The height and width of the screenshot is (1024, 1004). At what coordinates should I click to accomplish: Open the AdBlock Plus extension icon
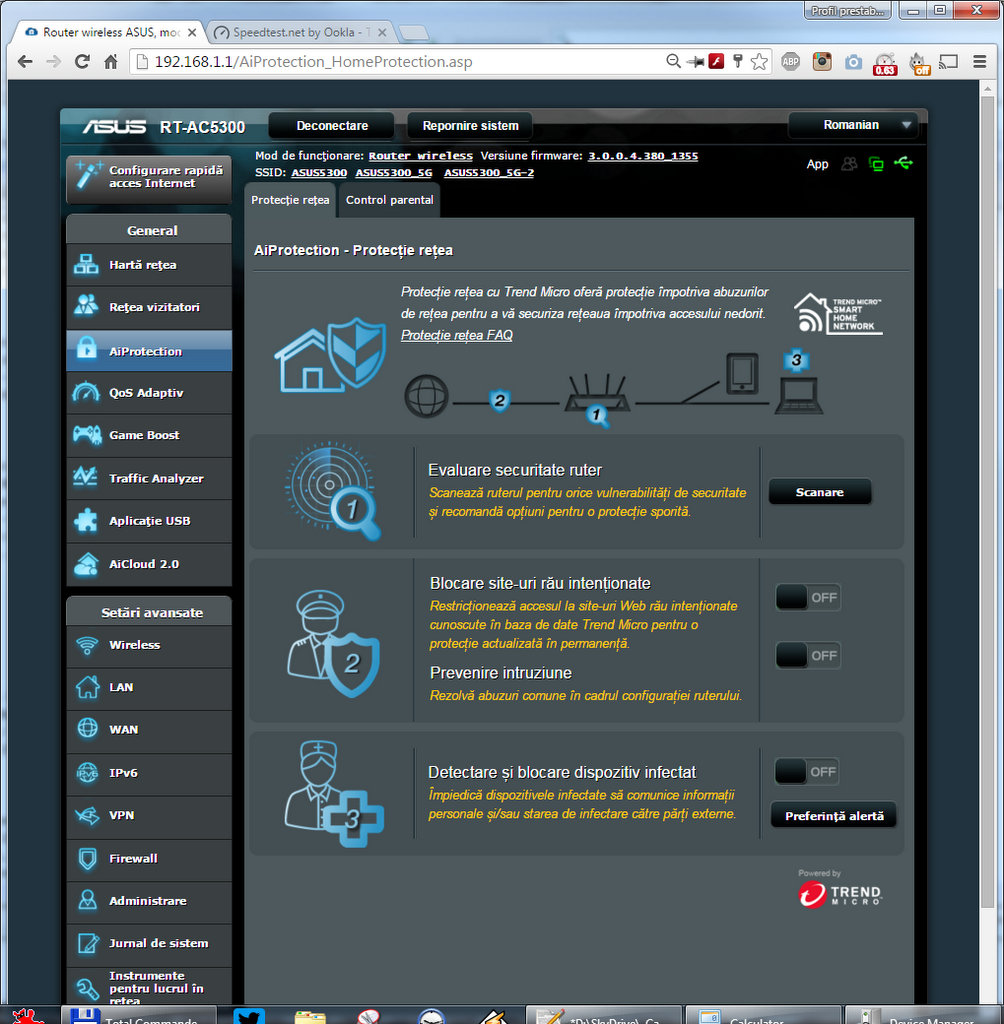(790, 62)
